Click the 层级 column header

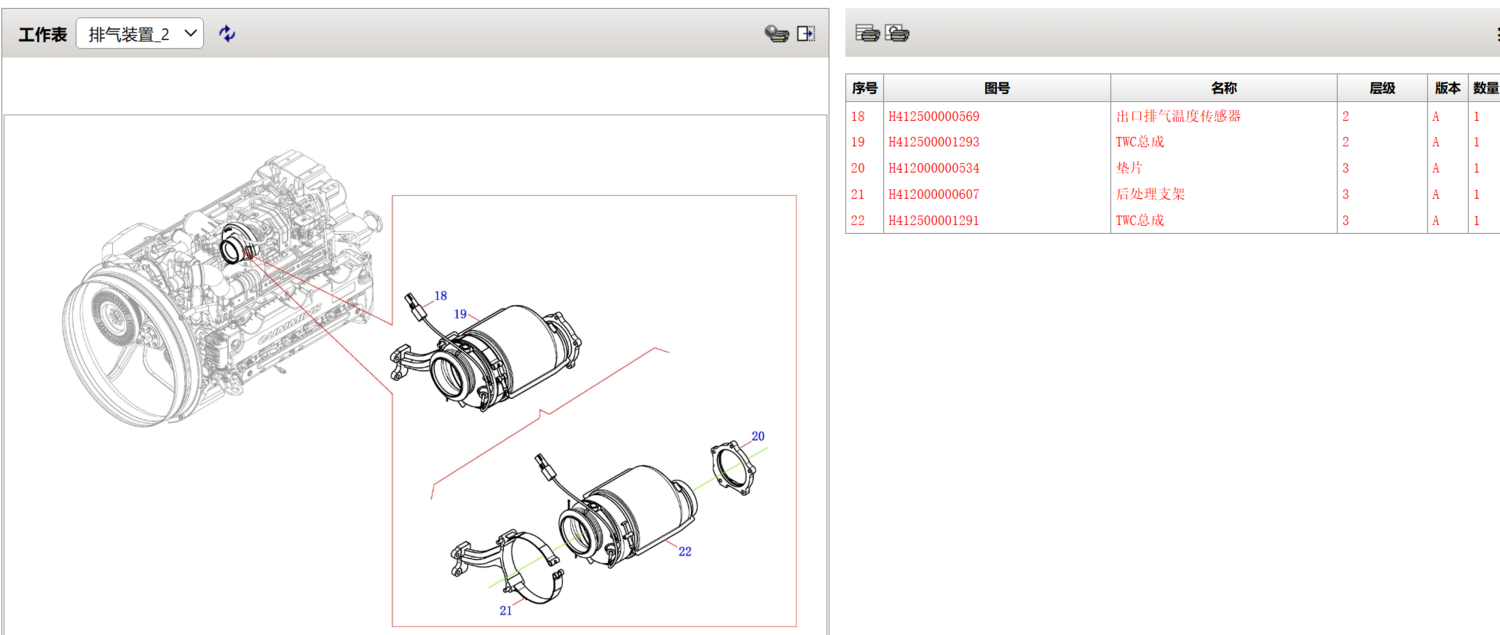[x=1382, y=88]
